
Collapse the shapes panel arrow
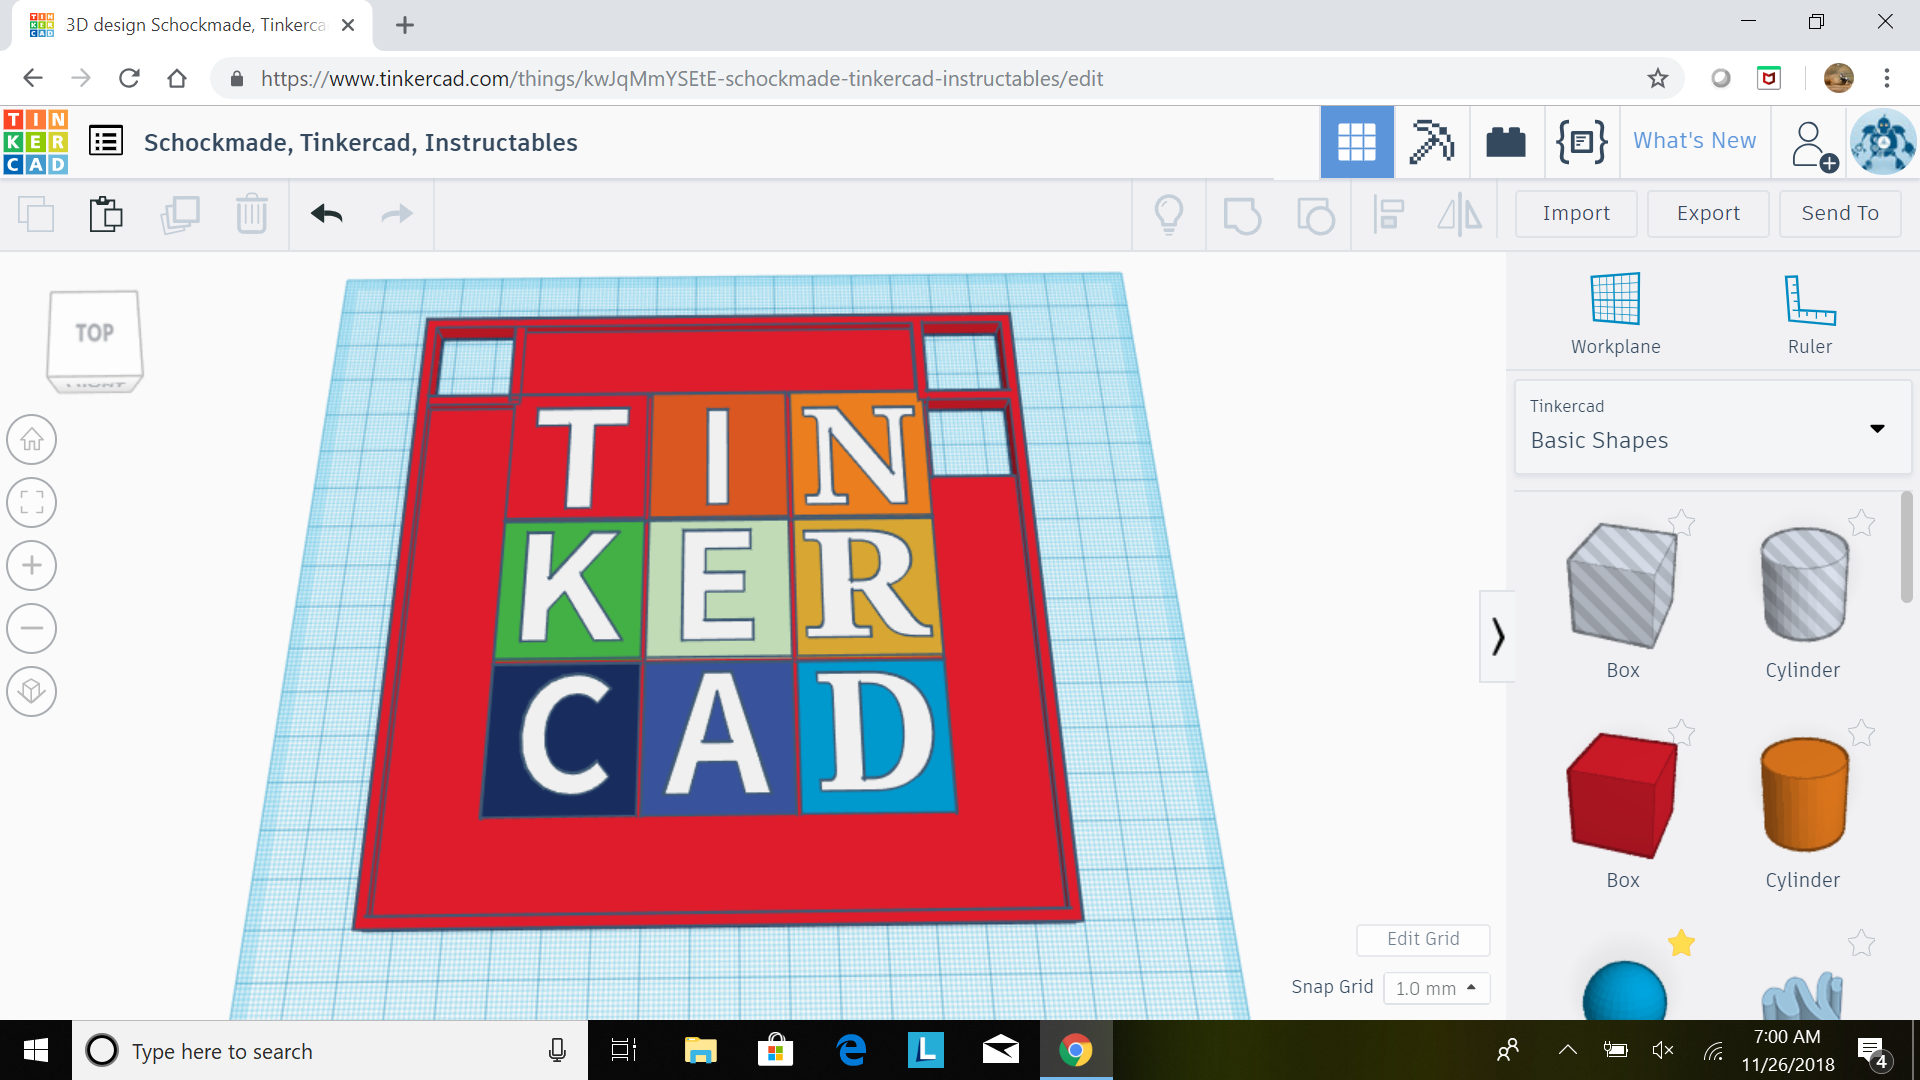pos(1497,636)
